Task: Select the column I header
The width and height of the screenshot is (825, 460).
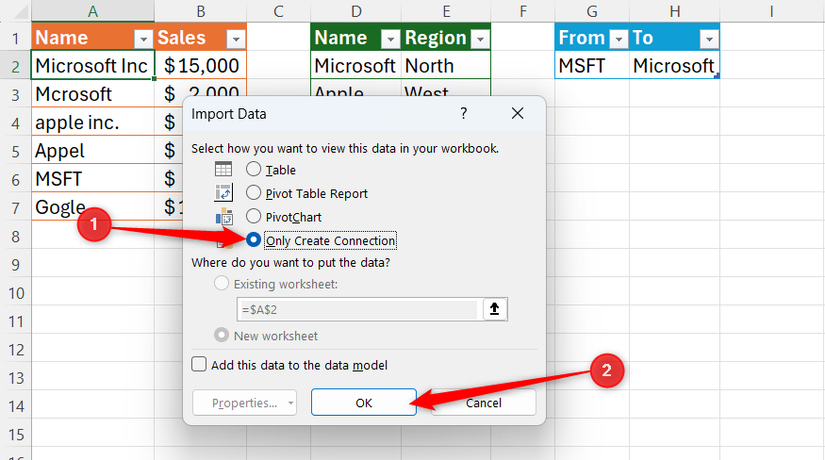Action: (x=771, y=11)
